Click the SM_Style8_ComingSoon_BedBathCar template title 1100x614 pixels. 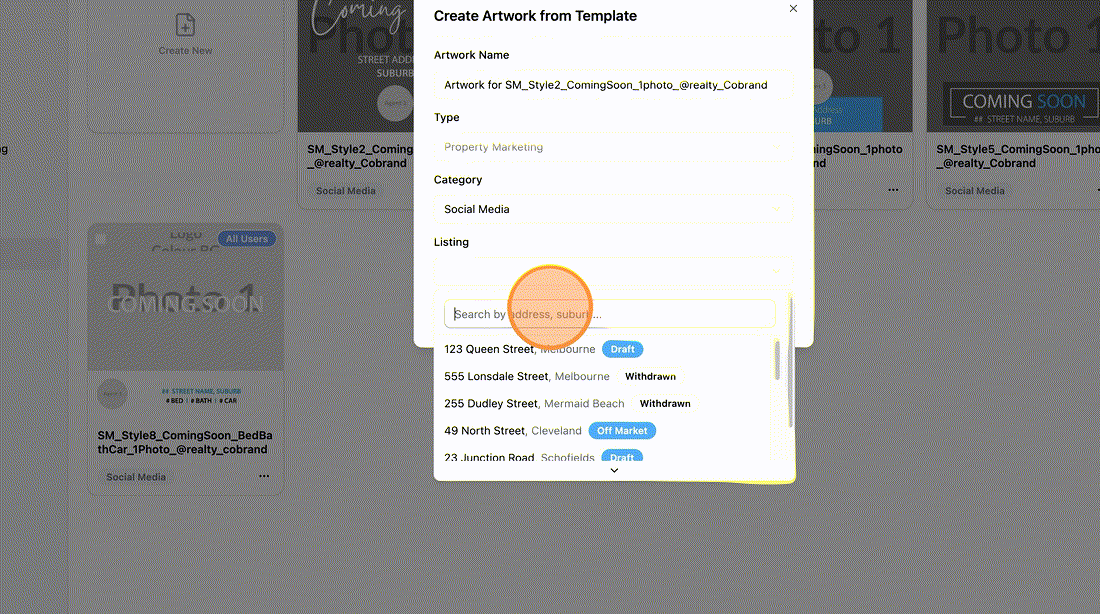coord(185,442)
